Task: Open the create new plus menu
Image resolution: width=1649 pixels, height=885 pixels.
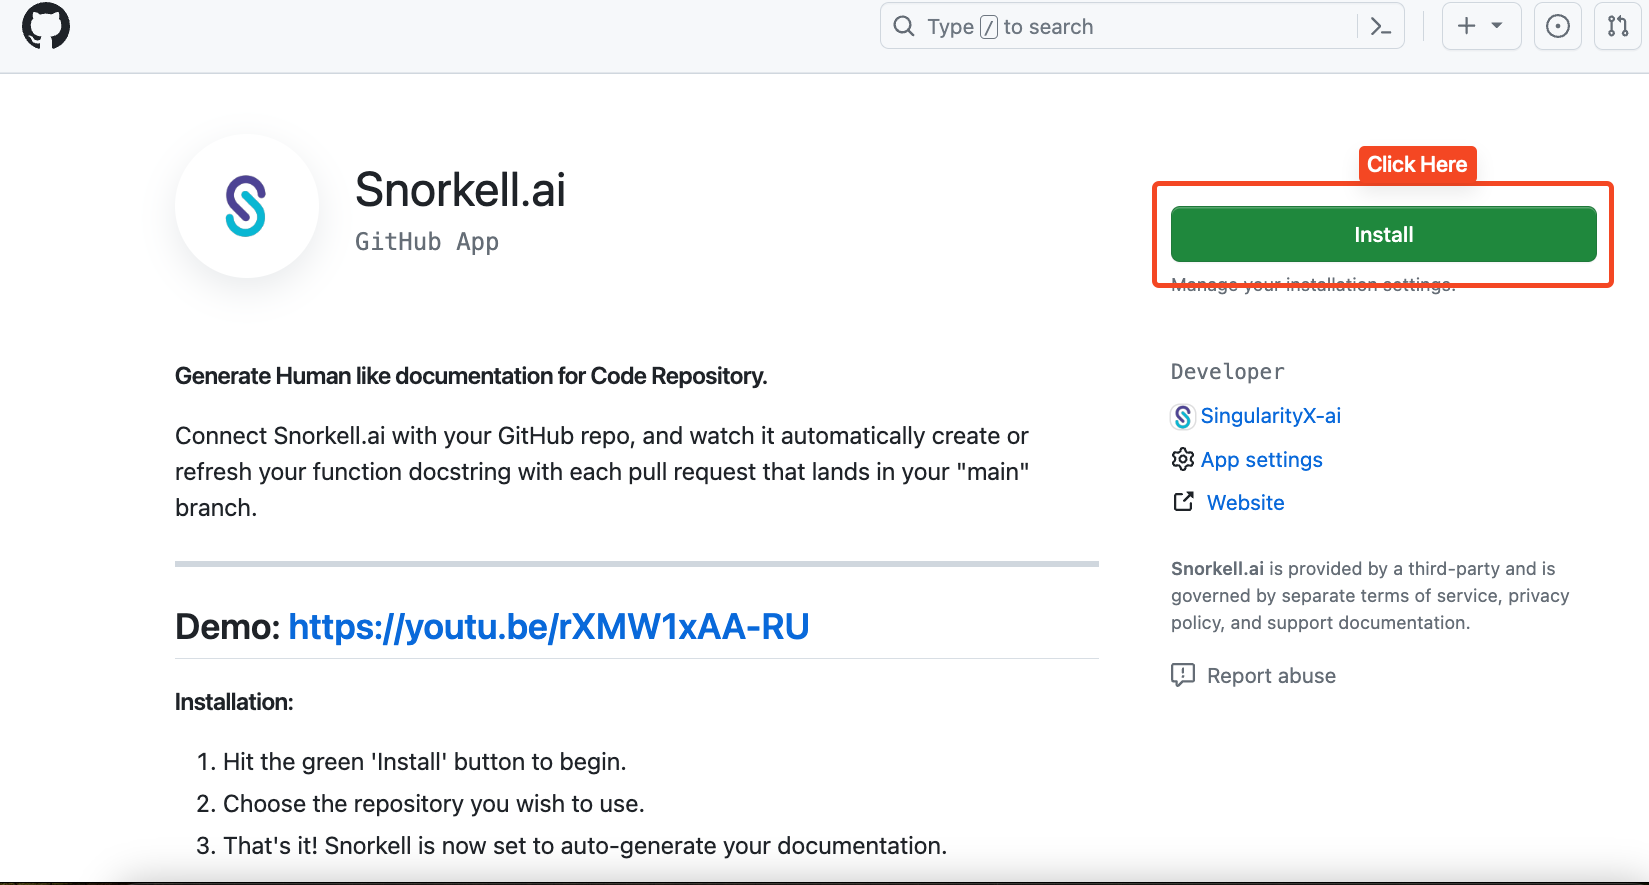Action: click(x=1481, y=26)
